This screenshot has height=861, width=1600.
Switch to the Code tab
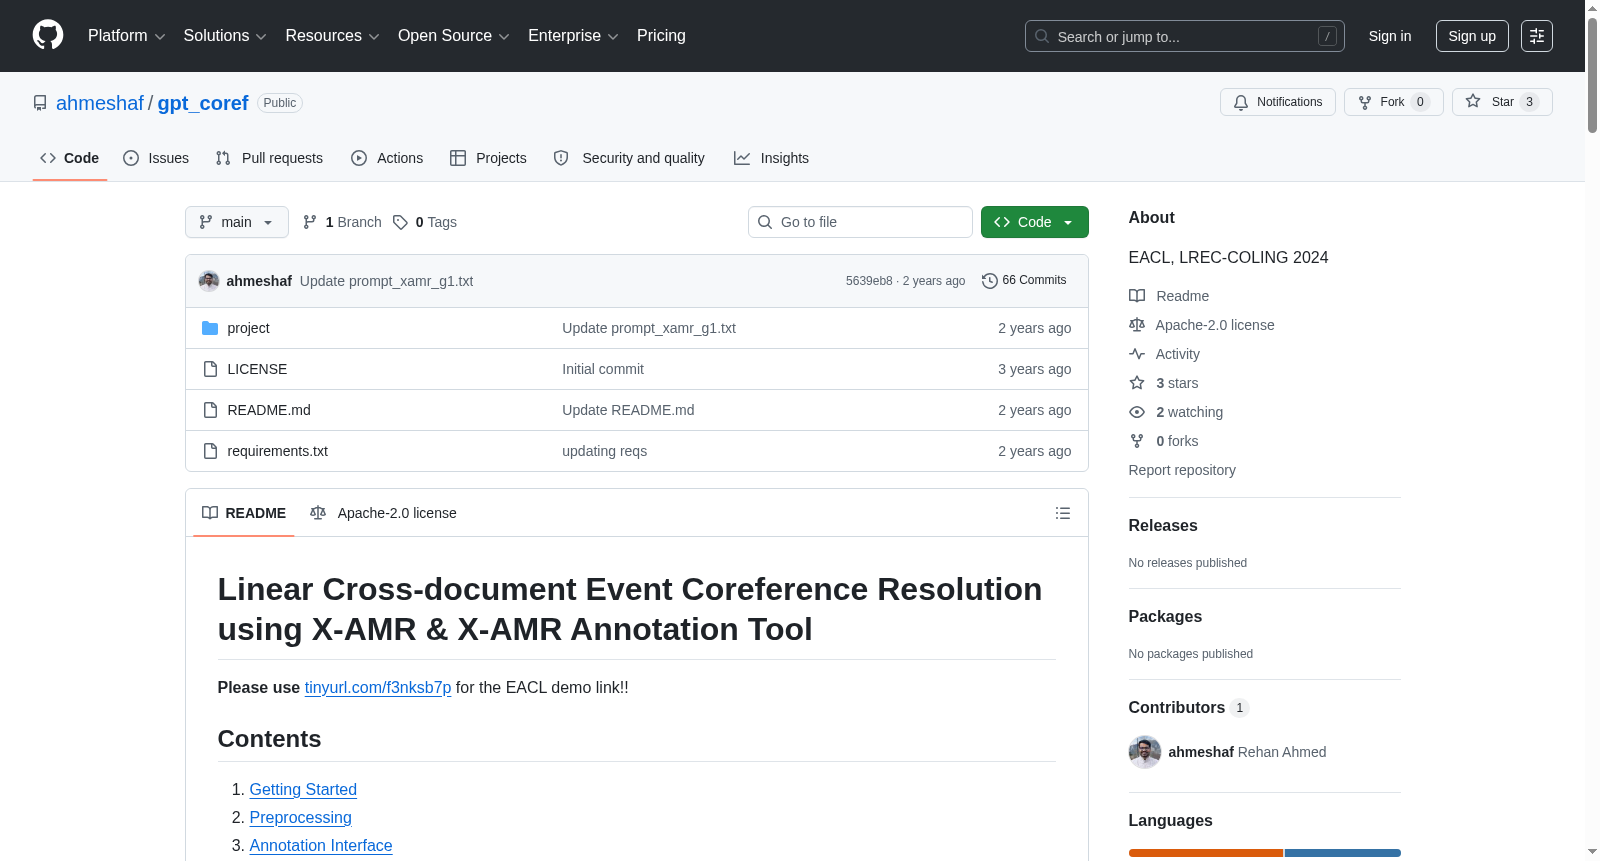tap(70, 158)
